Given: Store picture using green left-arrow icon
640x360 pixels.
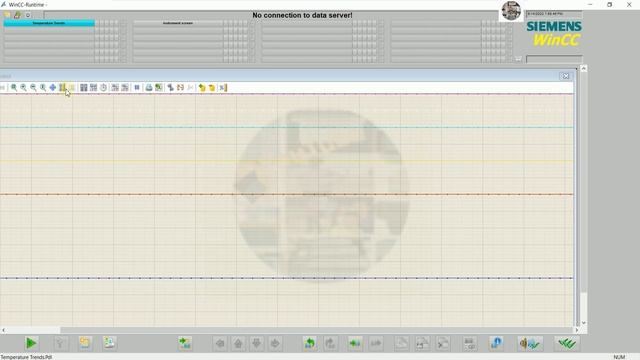Looking at the screenshot, I should tap(355, 343).
